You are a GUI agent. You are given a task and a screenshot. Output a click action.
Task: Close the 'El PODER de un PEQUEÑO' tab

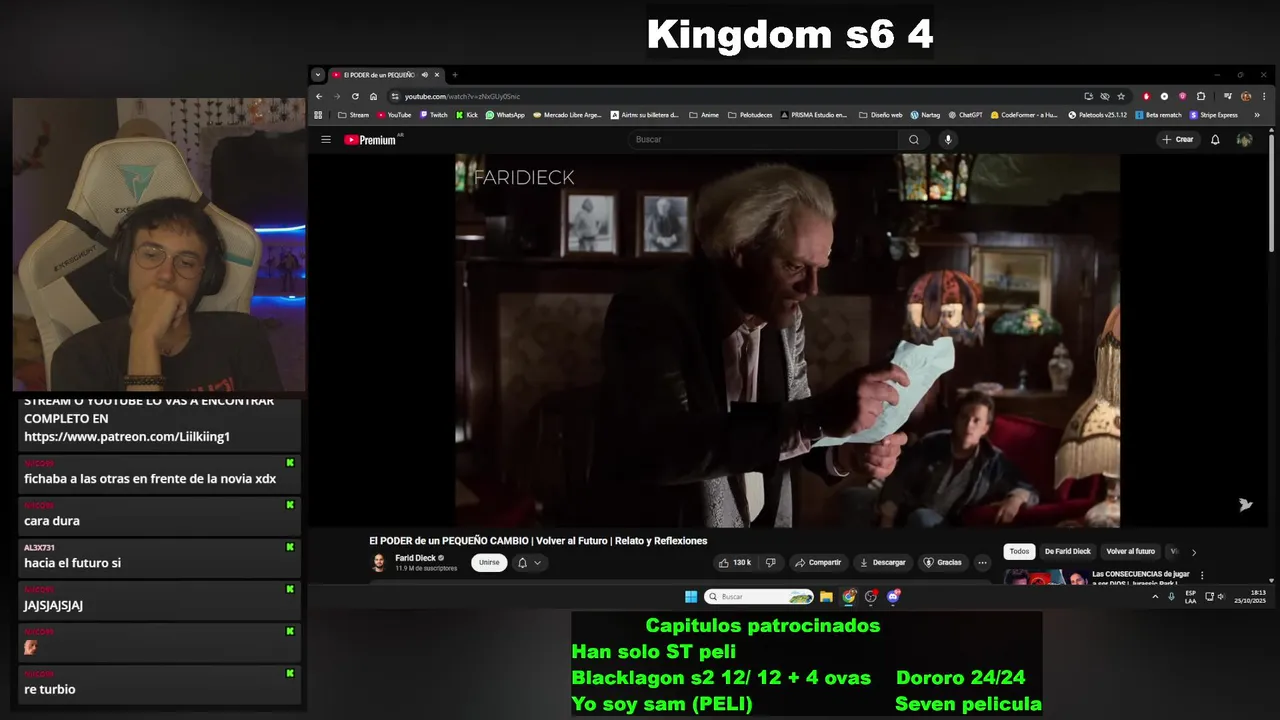[x=437, y=75]
